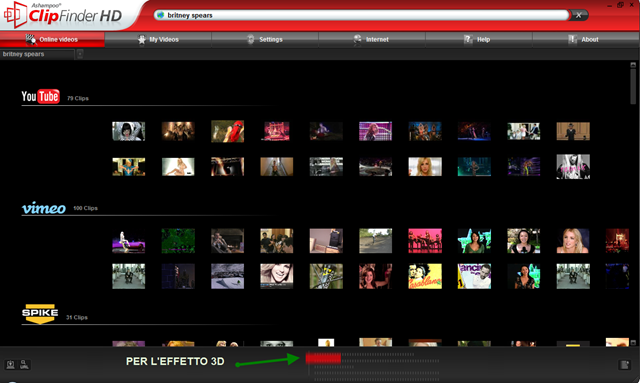Open the Vimeo thumbnail of a snowy scene
This screenshot has height=383, width=640.
click(227, 276)
